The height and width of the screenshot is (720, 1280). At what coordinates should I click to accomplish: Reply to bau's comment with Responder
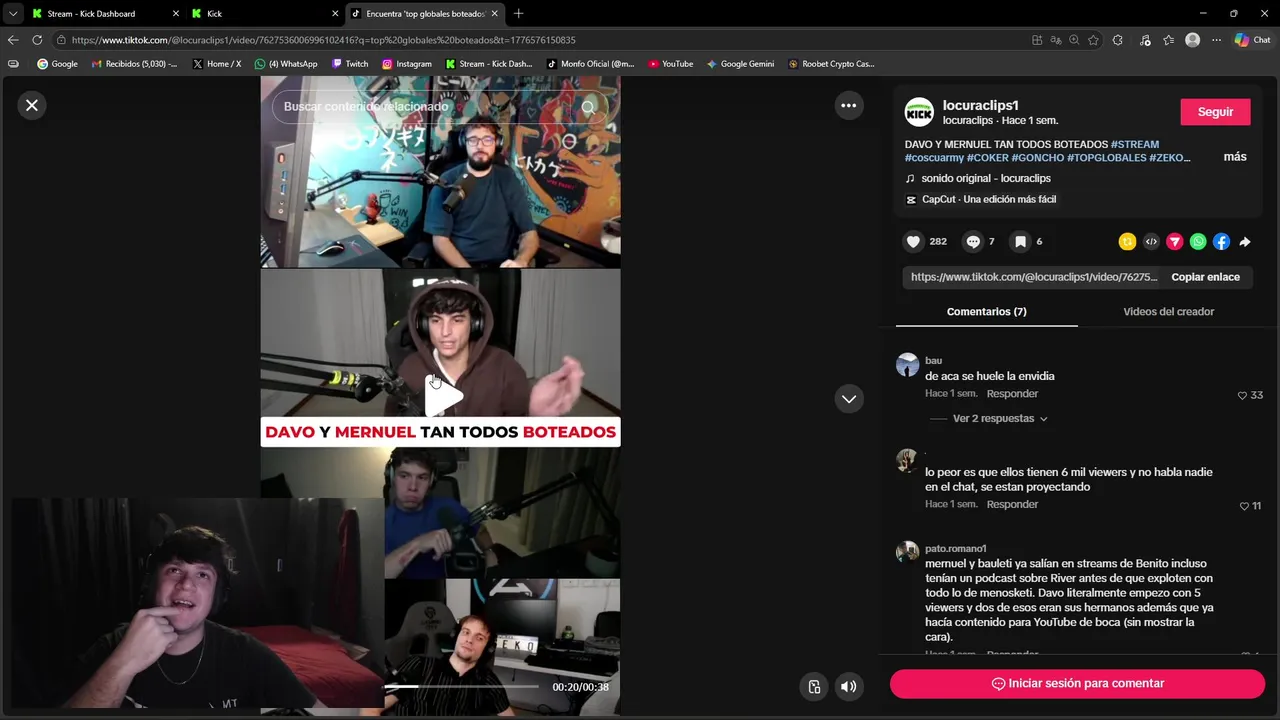tap(1012, 394)
